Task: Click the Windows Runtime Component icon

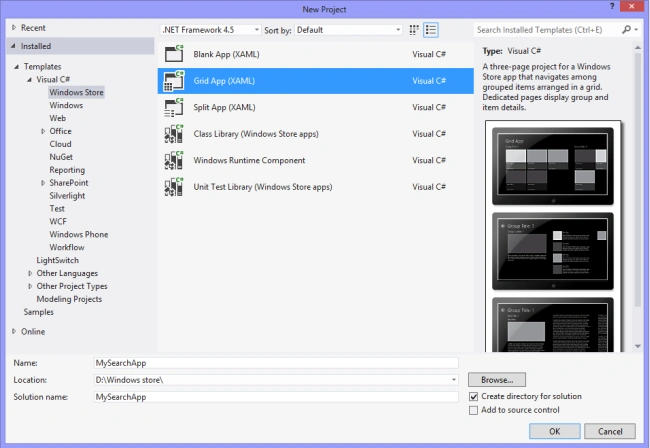Action: pos(174,160)
